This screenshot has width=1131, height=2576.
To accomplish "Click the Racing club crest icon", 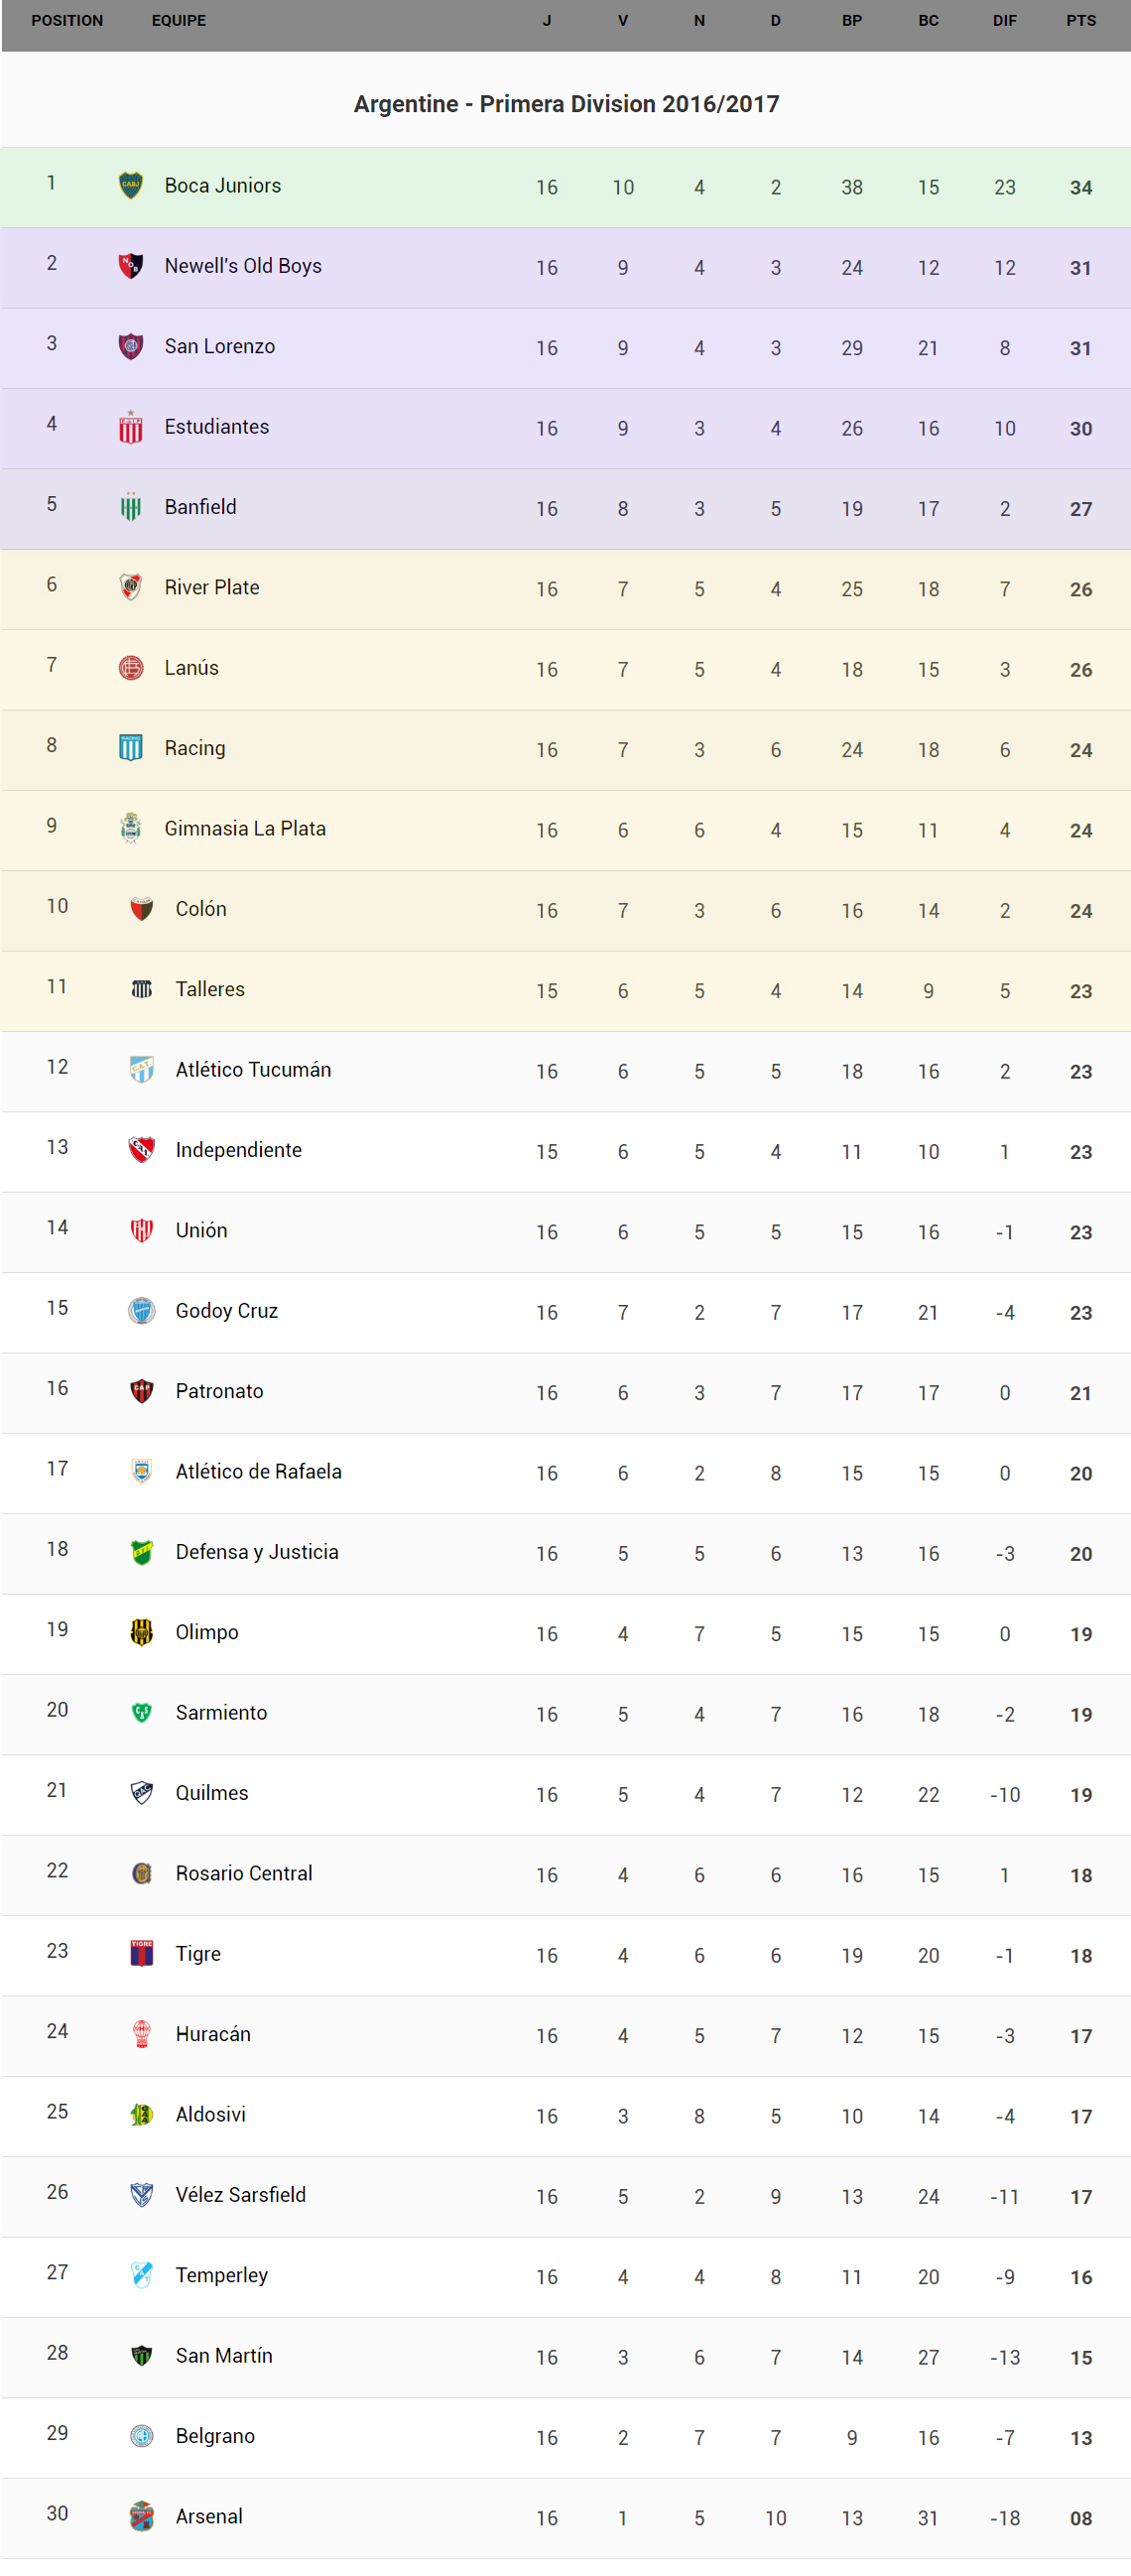I will pyautogui.click(x=131, y=748).
